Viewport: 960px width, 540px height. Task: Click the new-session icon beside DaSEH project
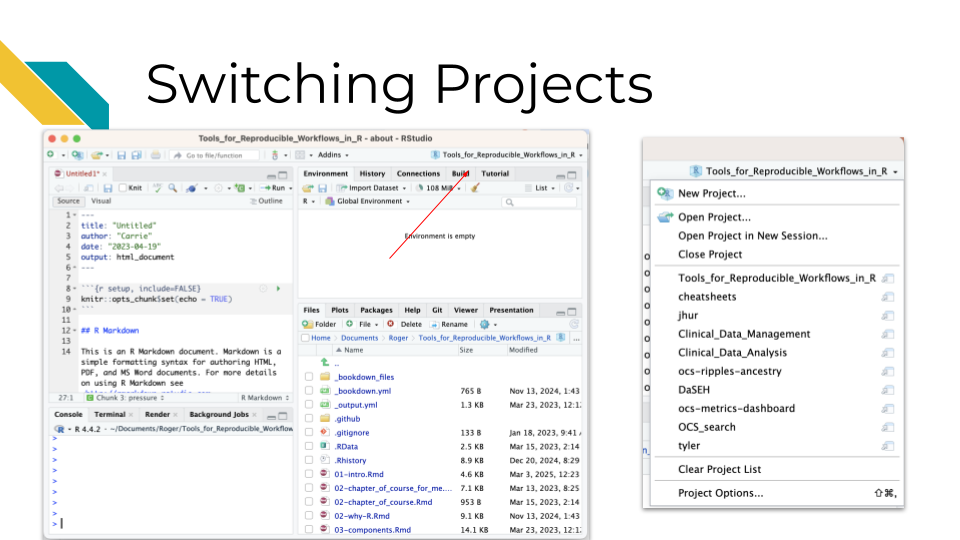tap(888, 390)
